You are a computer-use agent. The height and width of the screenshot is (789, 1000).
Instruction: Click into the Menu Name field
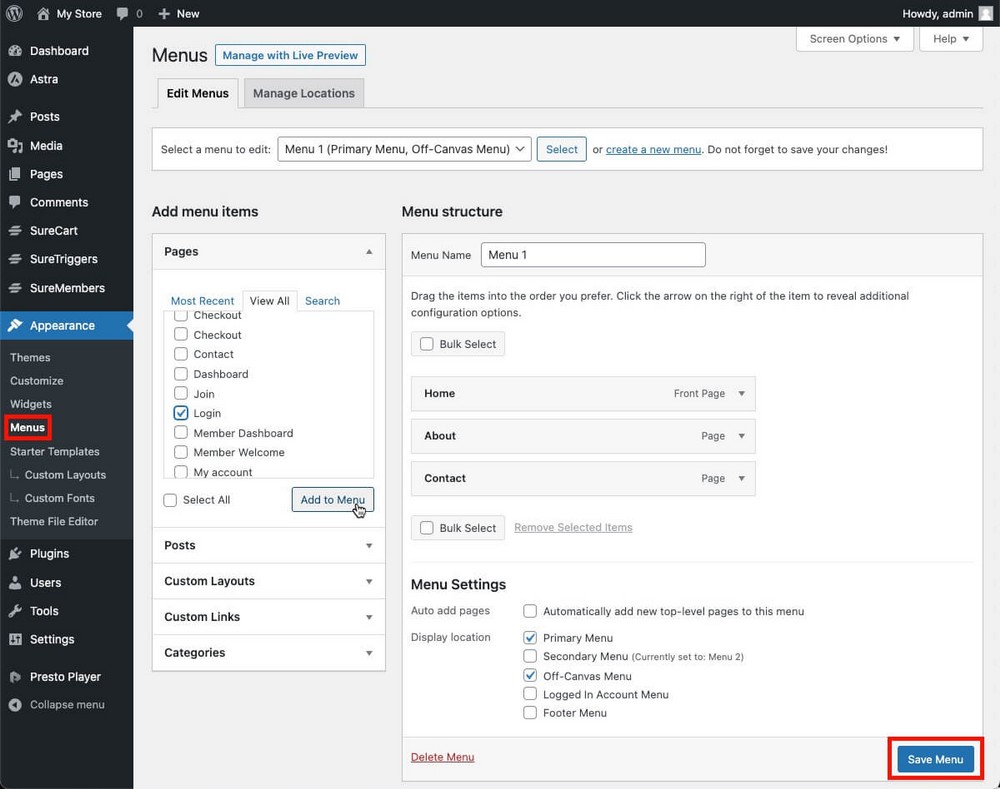[593, 254]
